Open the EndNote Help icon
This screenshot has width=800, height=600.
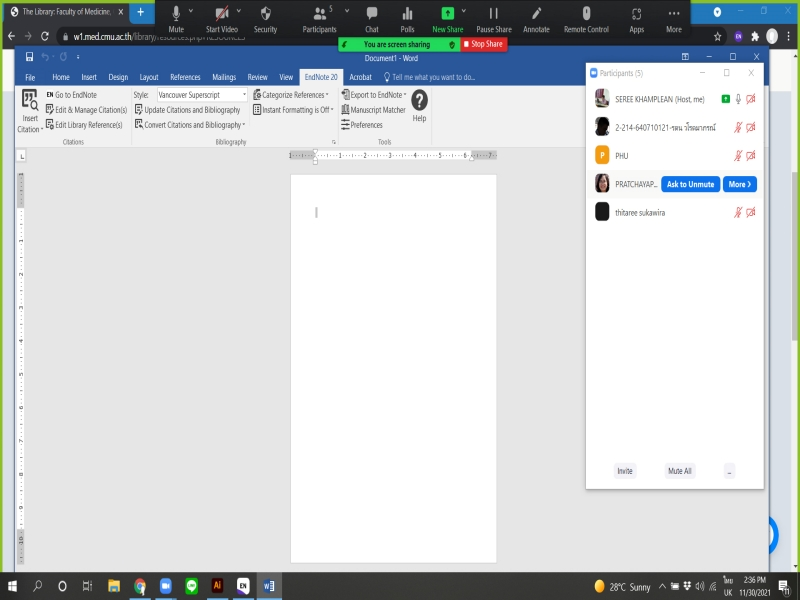click(x=419, y=100)
